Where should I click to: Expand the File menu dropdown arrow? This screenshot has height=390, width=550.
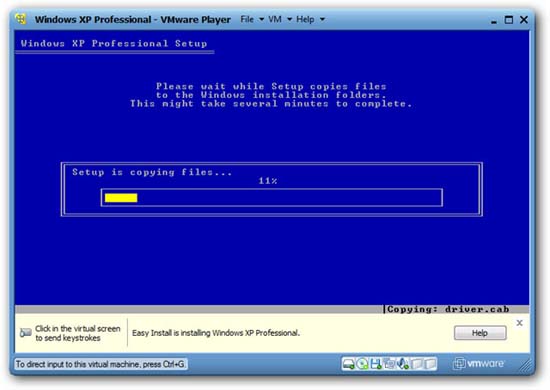click(261, 19)
